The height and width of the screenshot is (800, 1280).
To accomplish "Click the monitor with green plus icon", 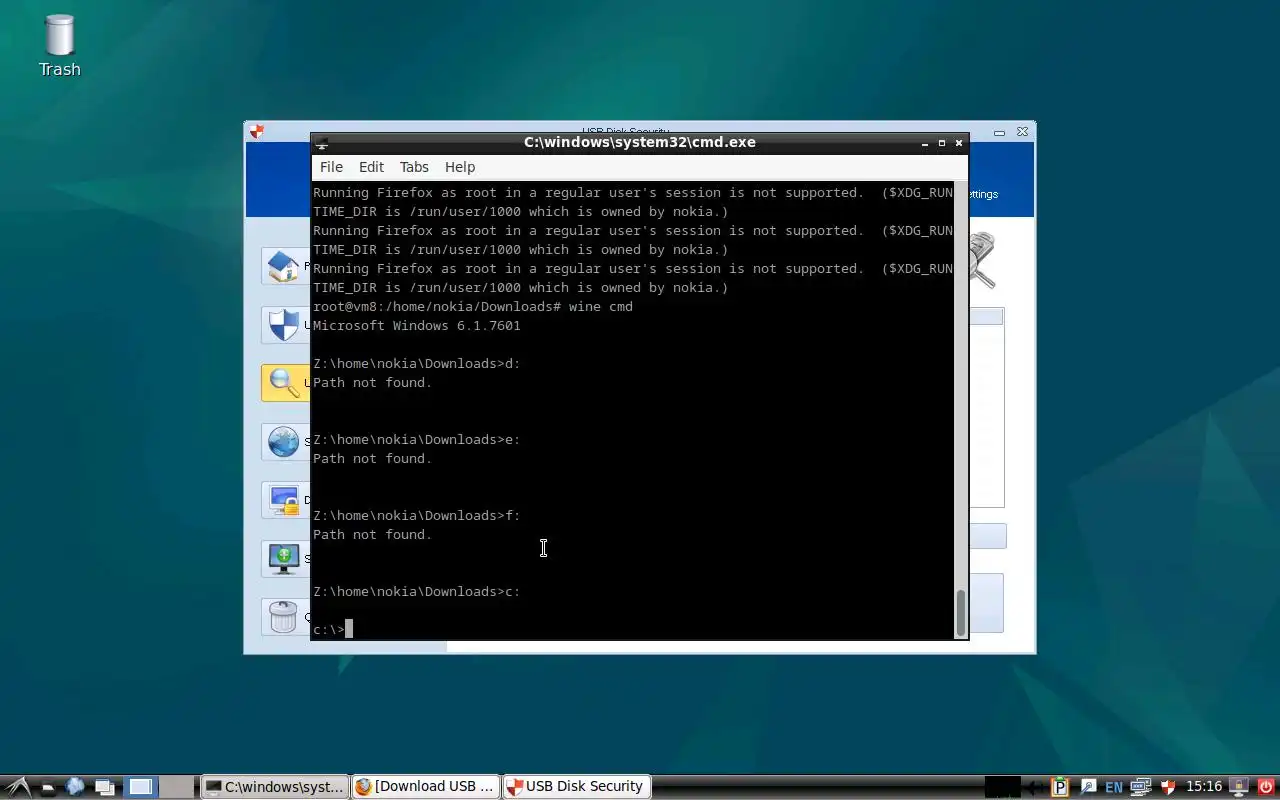I will click(284, 558).
